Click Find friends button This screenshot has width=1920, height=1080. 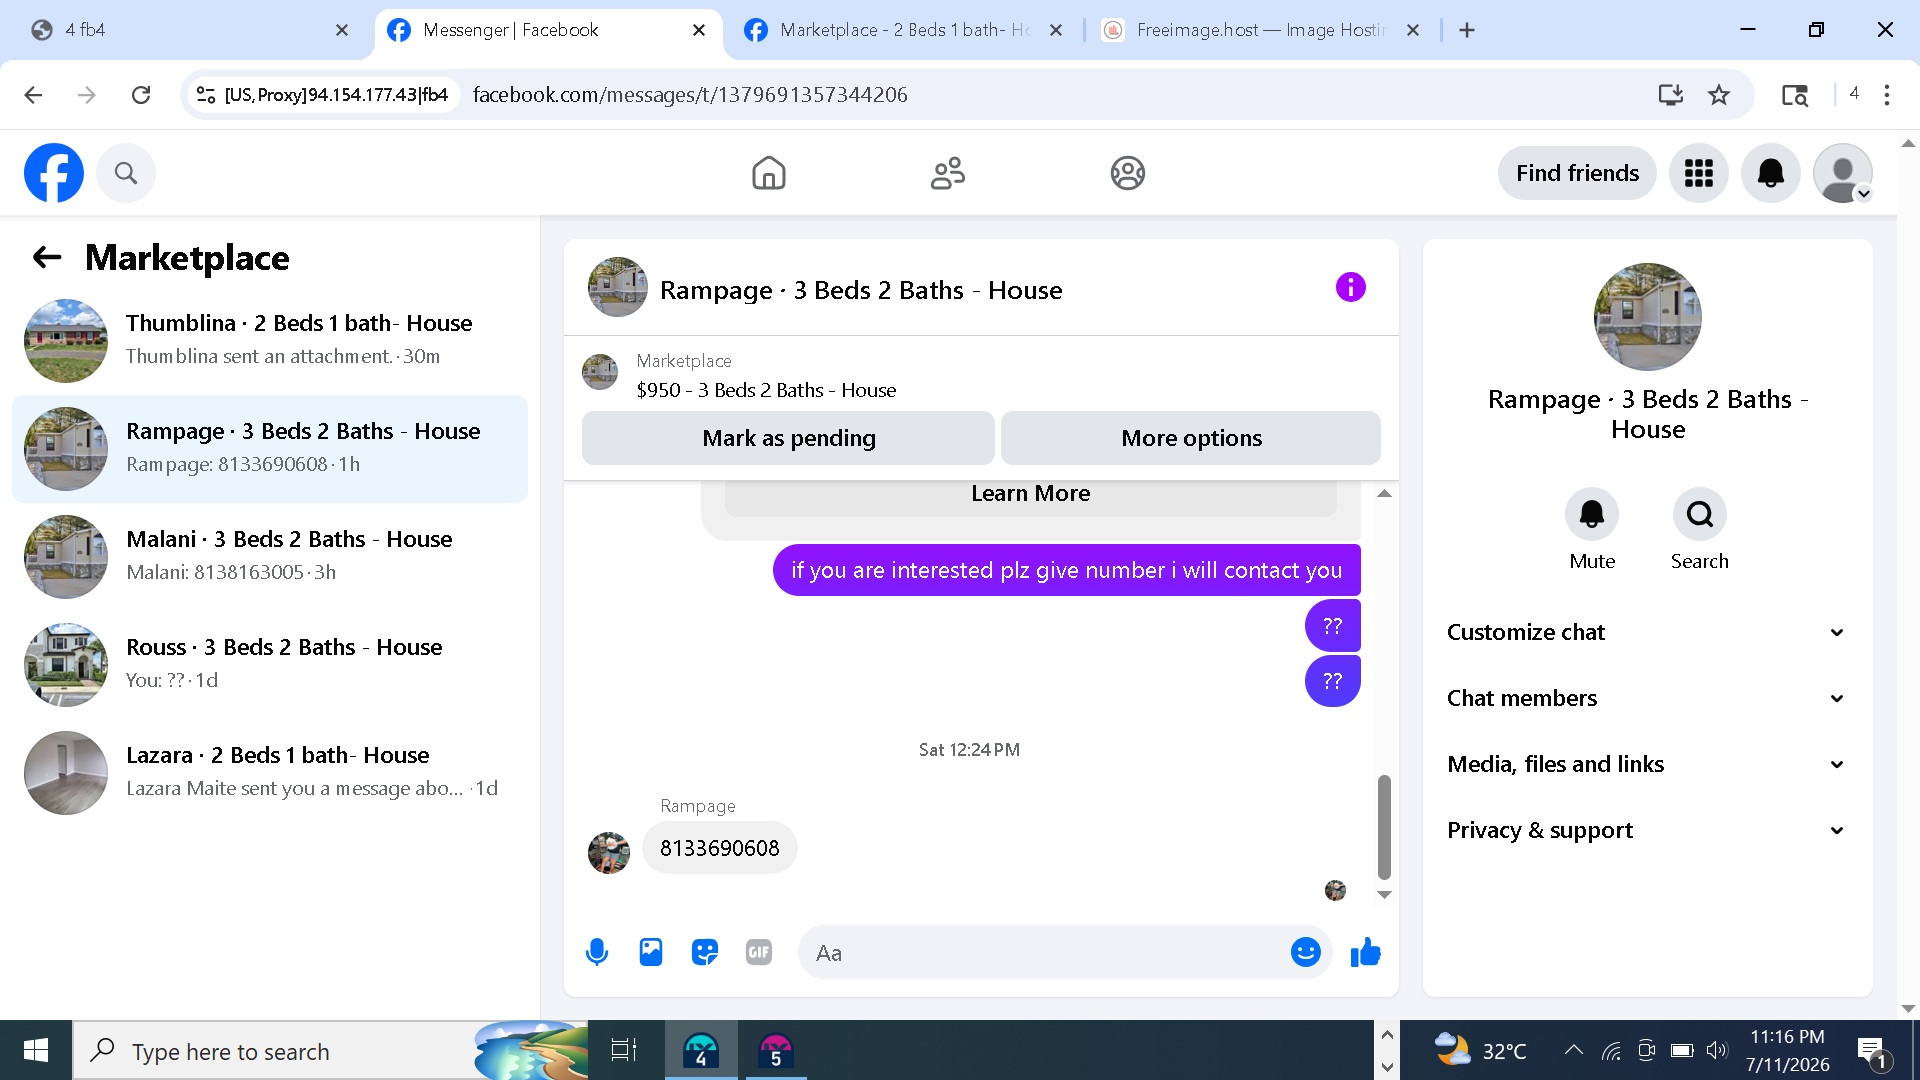point(1577,173)
